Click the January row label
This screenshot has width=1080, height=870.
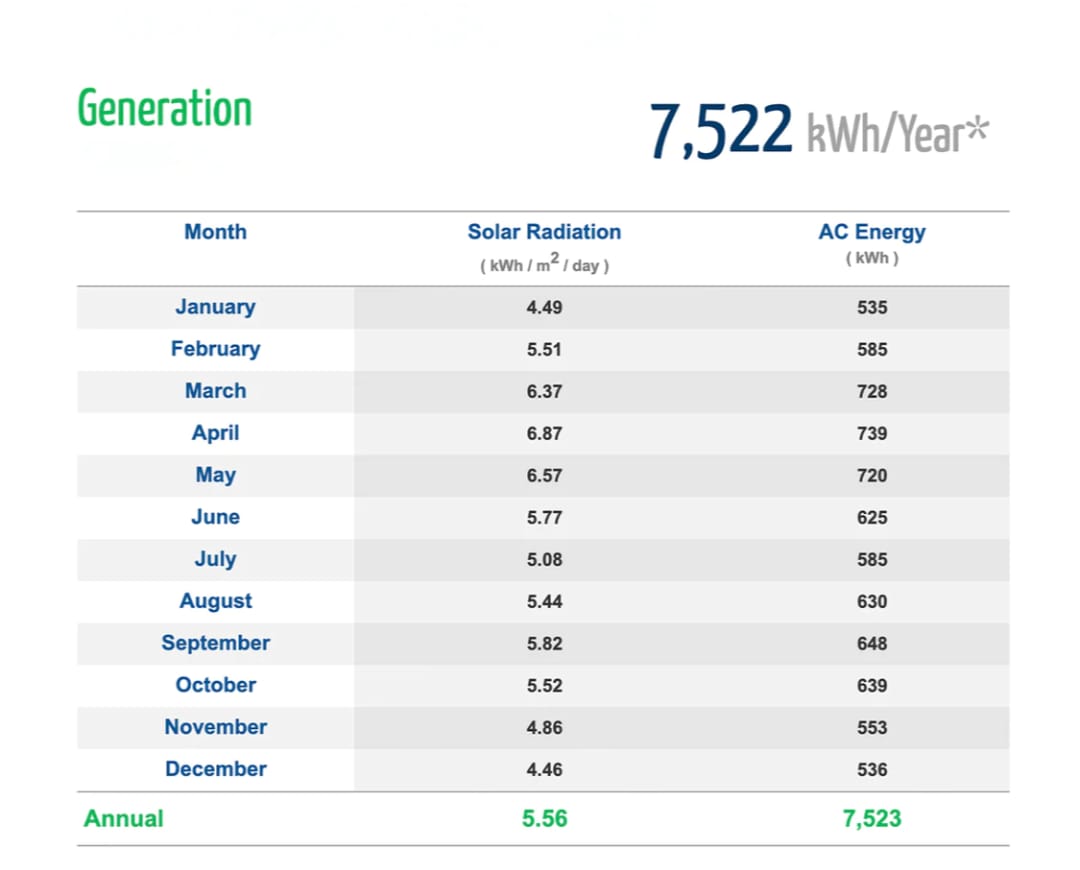click(215, 307)
